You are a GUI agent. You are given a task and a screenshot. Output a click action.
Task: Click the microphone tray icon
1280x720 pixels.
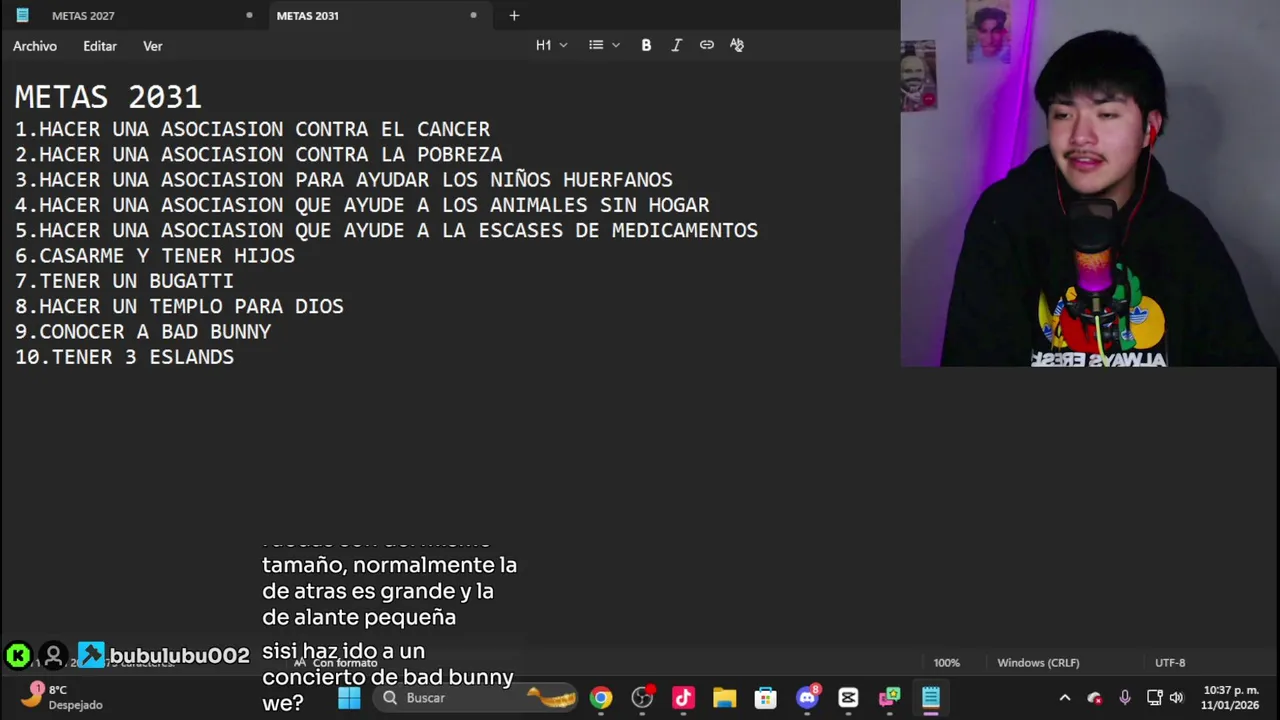click(x=1125, y=698)
